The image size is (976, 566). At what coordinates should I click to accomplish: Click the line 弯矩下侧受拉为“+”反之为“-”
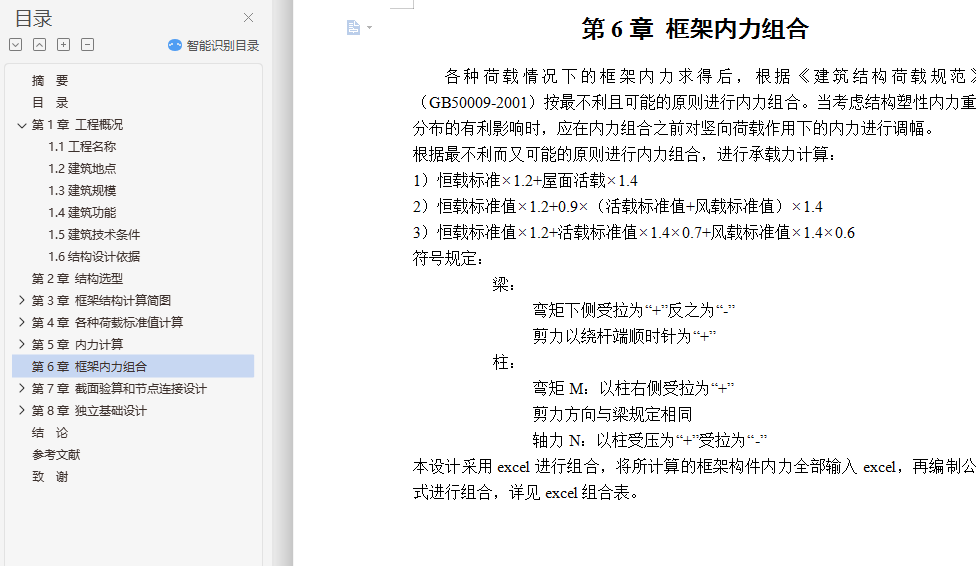(634, 310)
